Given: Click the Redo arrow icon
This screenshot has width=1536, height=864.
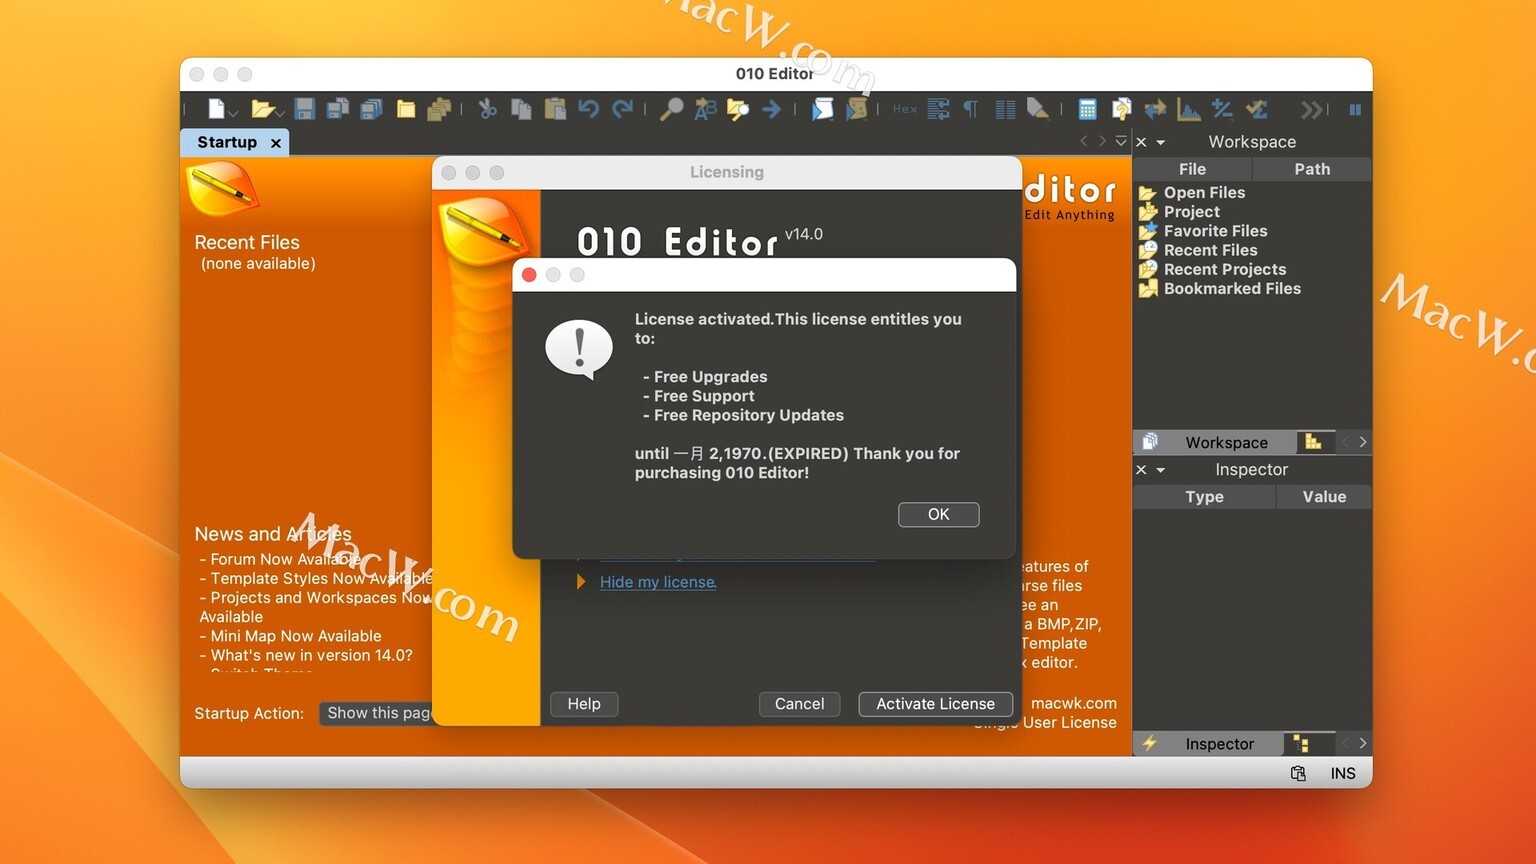Looking at the screenshot, I should click(622, 109).
